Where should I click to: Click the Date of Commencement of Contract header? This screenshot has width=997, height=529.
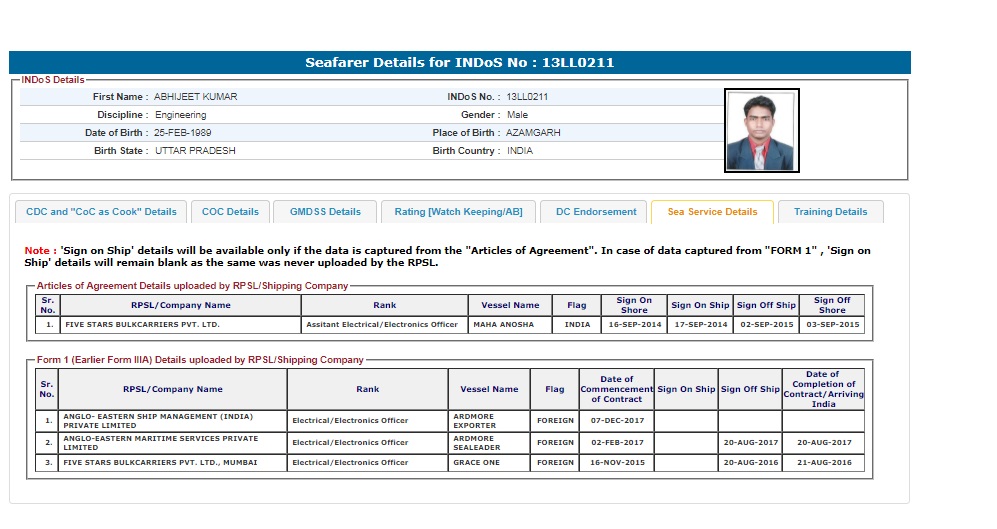tap(616, 389)
